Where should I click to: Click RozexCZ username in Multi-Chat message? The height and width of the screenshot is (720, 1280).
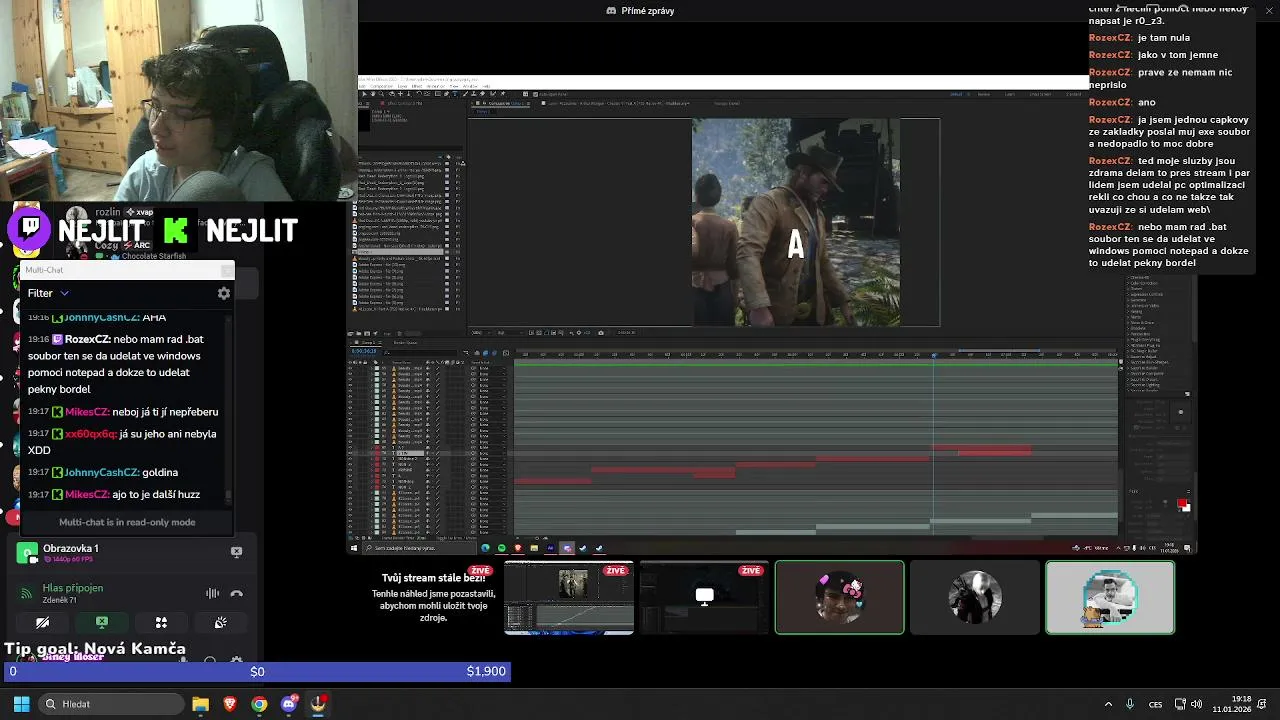pos(87,339)
